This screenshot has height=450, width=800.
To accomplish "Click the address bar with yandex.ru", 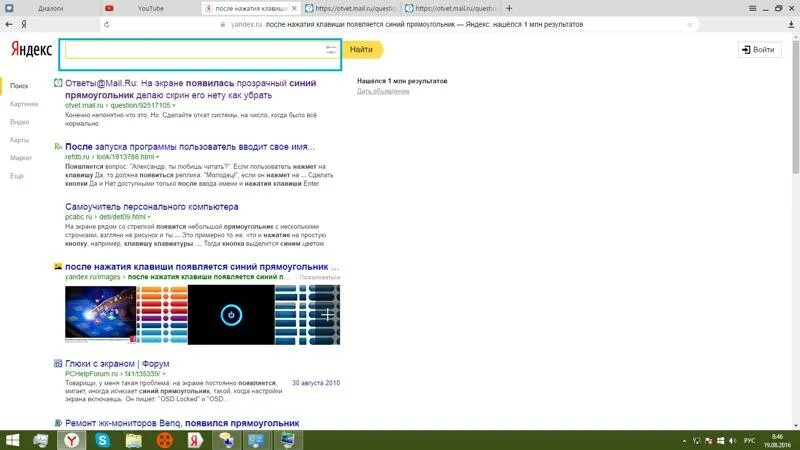I will point(398,24).
